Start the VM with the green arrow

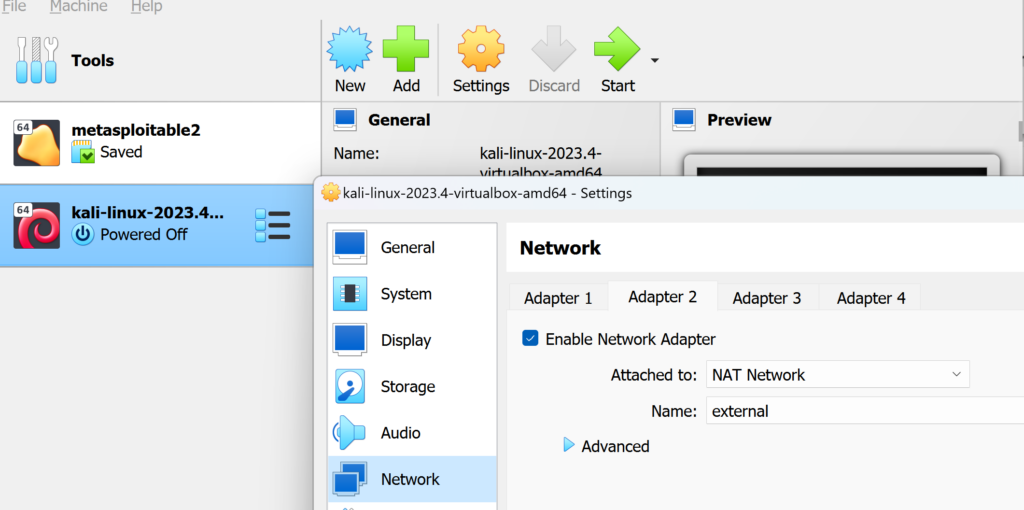(x=617, y=49)
